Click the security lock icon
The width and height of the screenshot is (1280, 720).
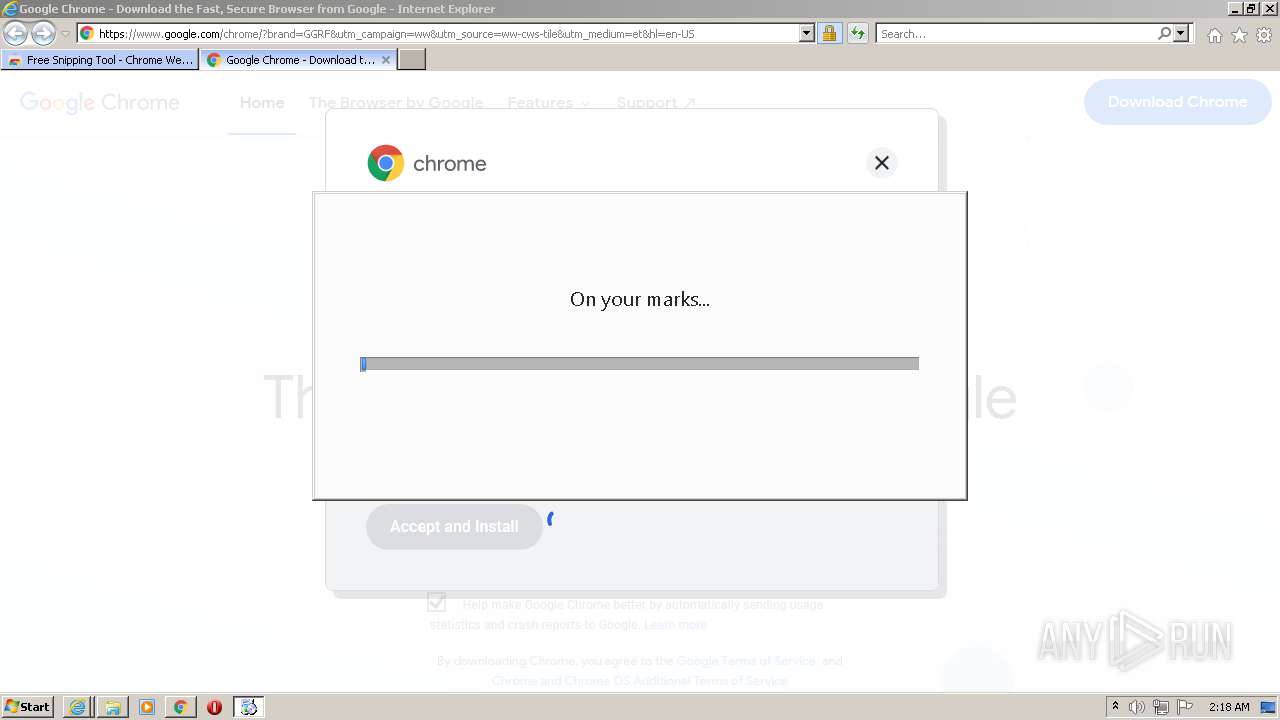point(829,34)
